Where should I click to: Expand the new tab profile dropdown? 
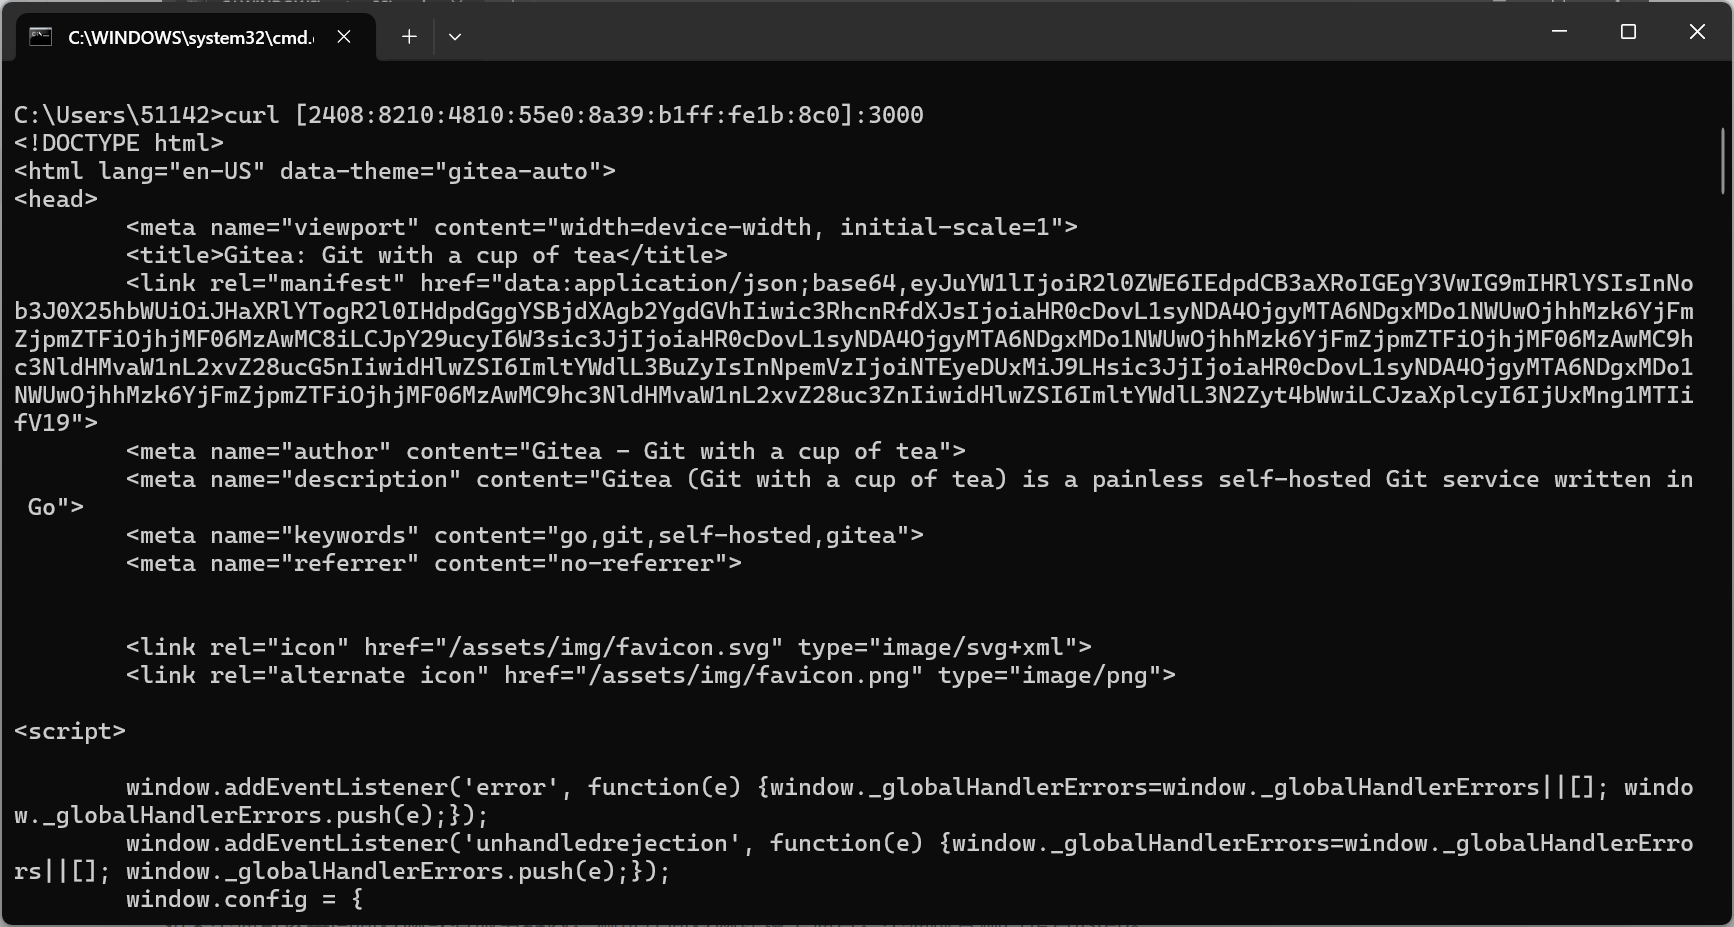click(455, 37)
